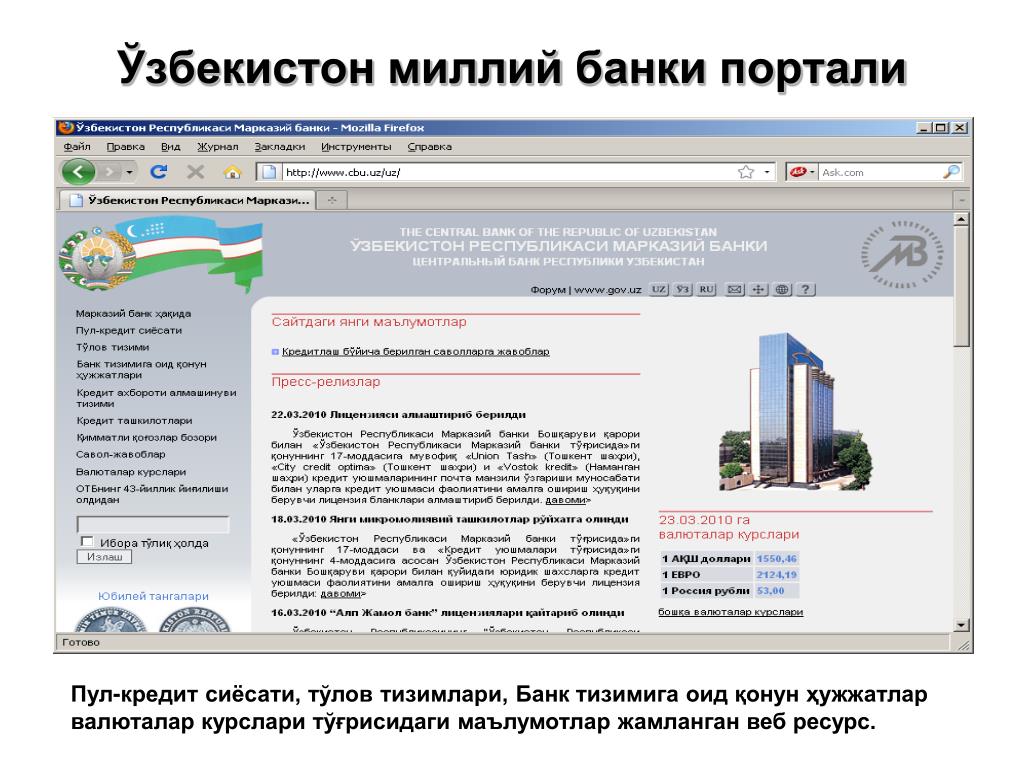Image resolution: width=1024 pixels, height=768 pixels.
Task: Go to Home page via house icon
Action: (x=232, y=172)
